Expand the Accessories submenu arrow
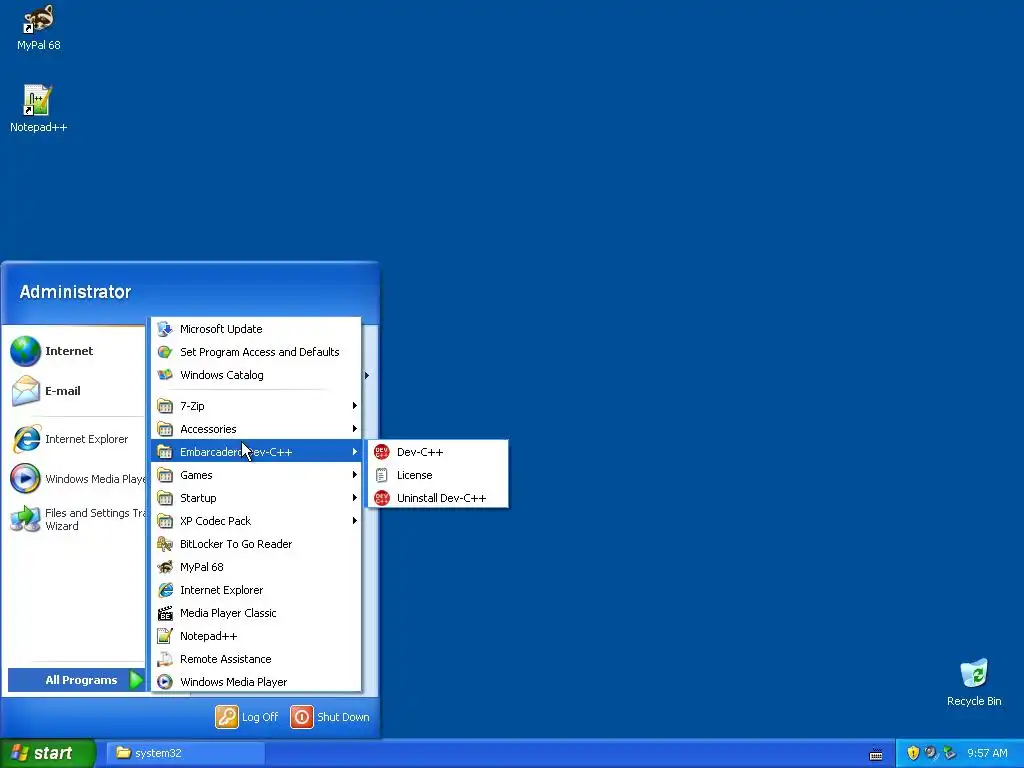1024x768 pixels. click(355, 428)
